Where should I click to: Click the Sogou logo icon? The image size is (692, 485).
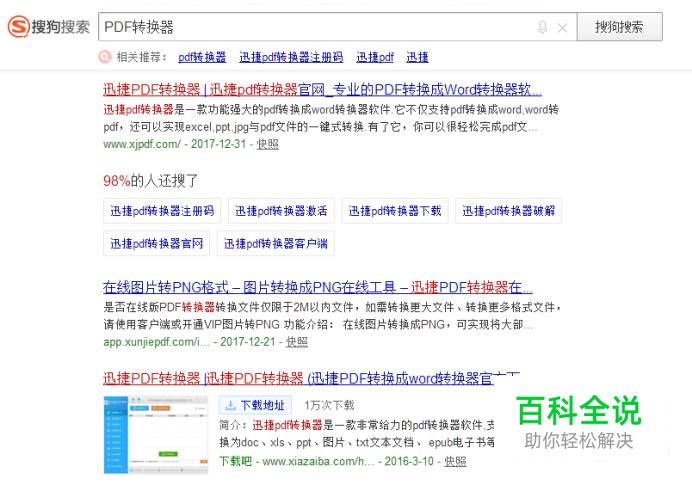pos(19,26)
